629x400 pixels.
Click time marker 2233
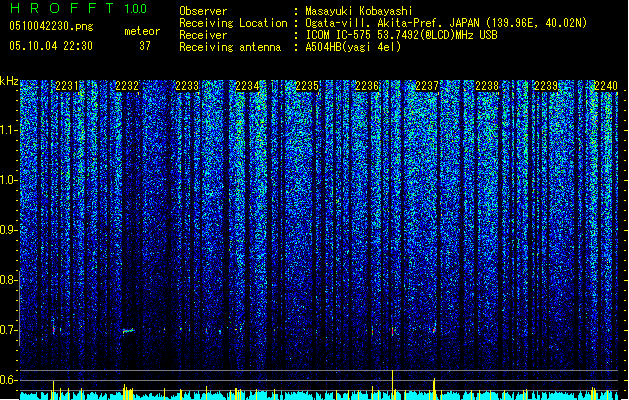tap(187, 86)
